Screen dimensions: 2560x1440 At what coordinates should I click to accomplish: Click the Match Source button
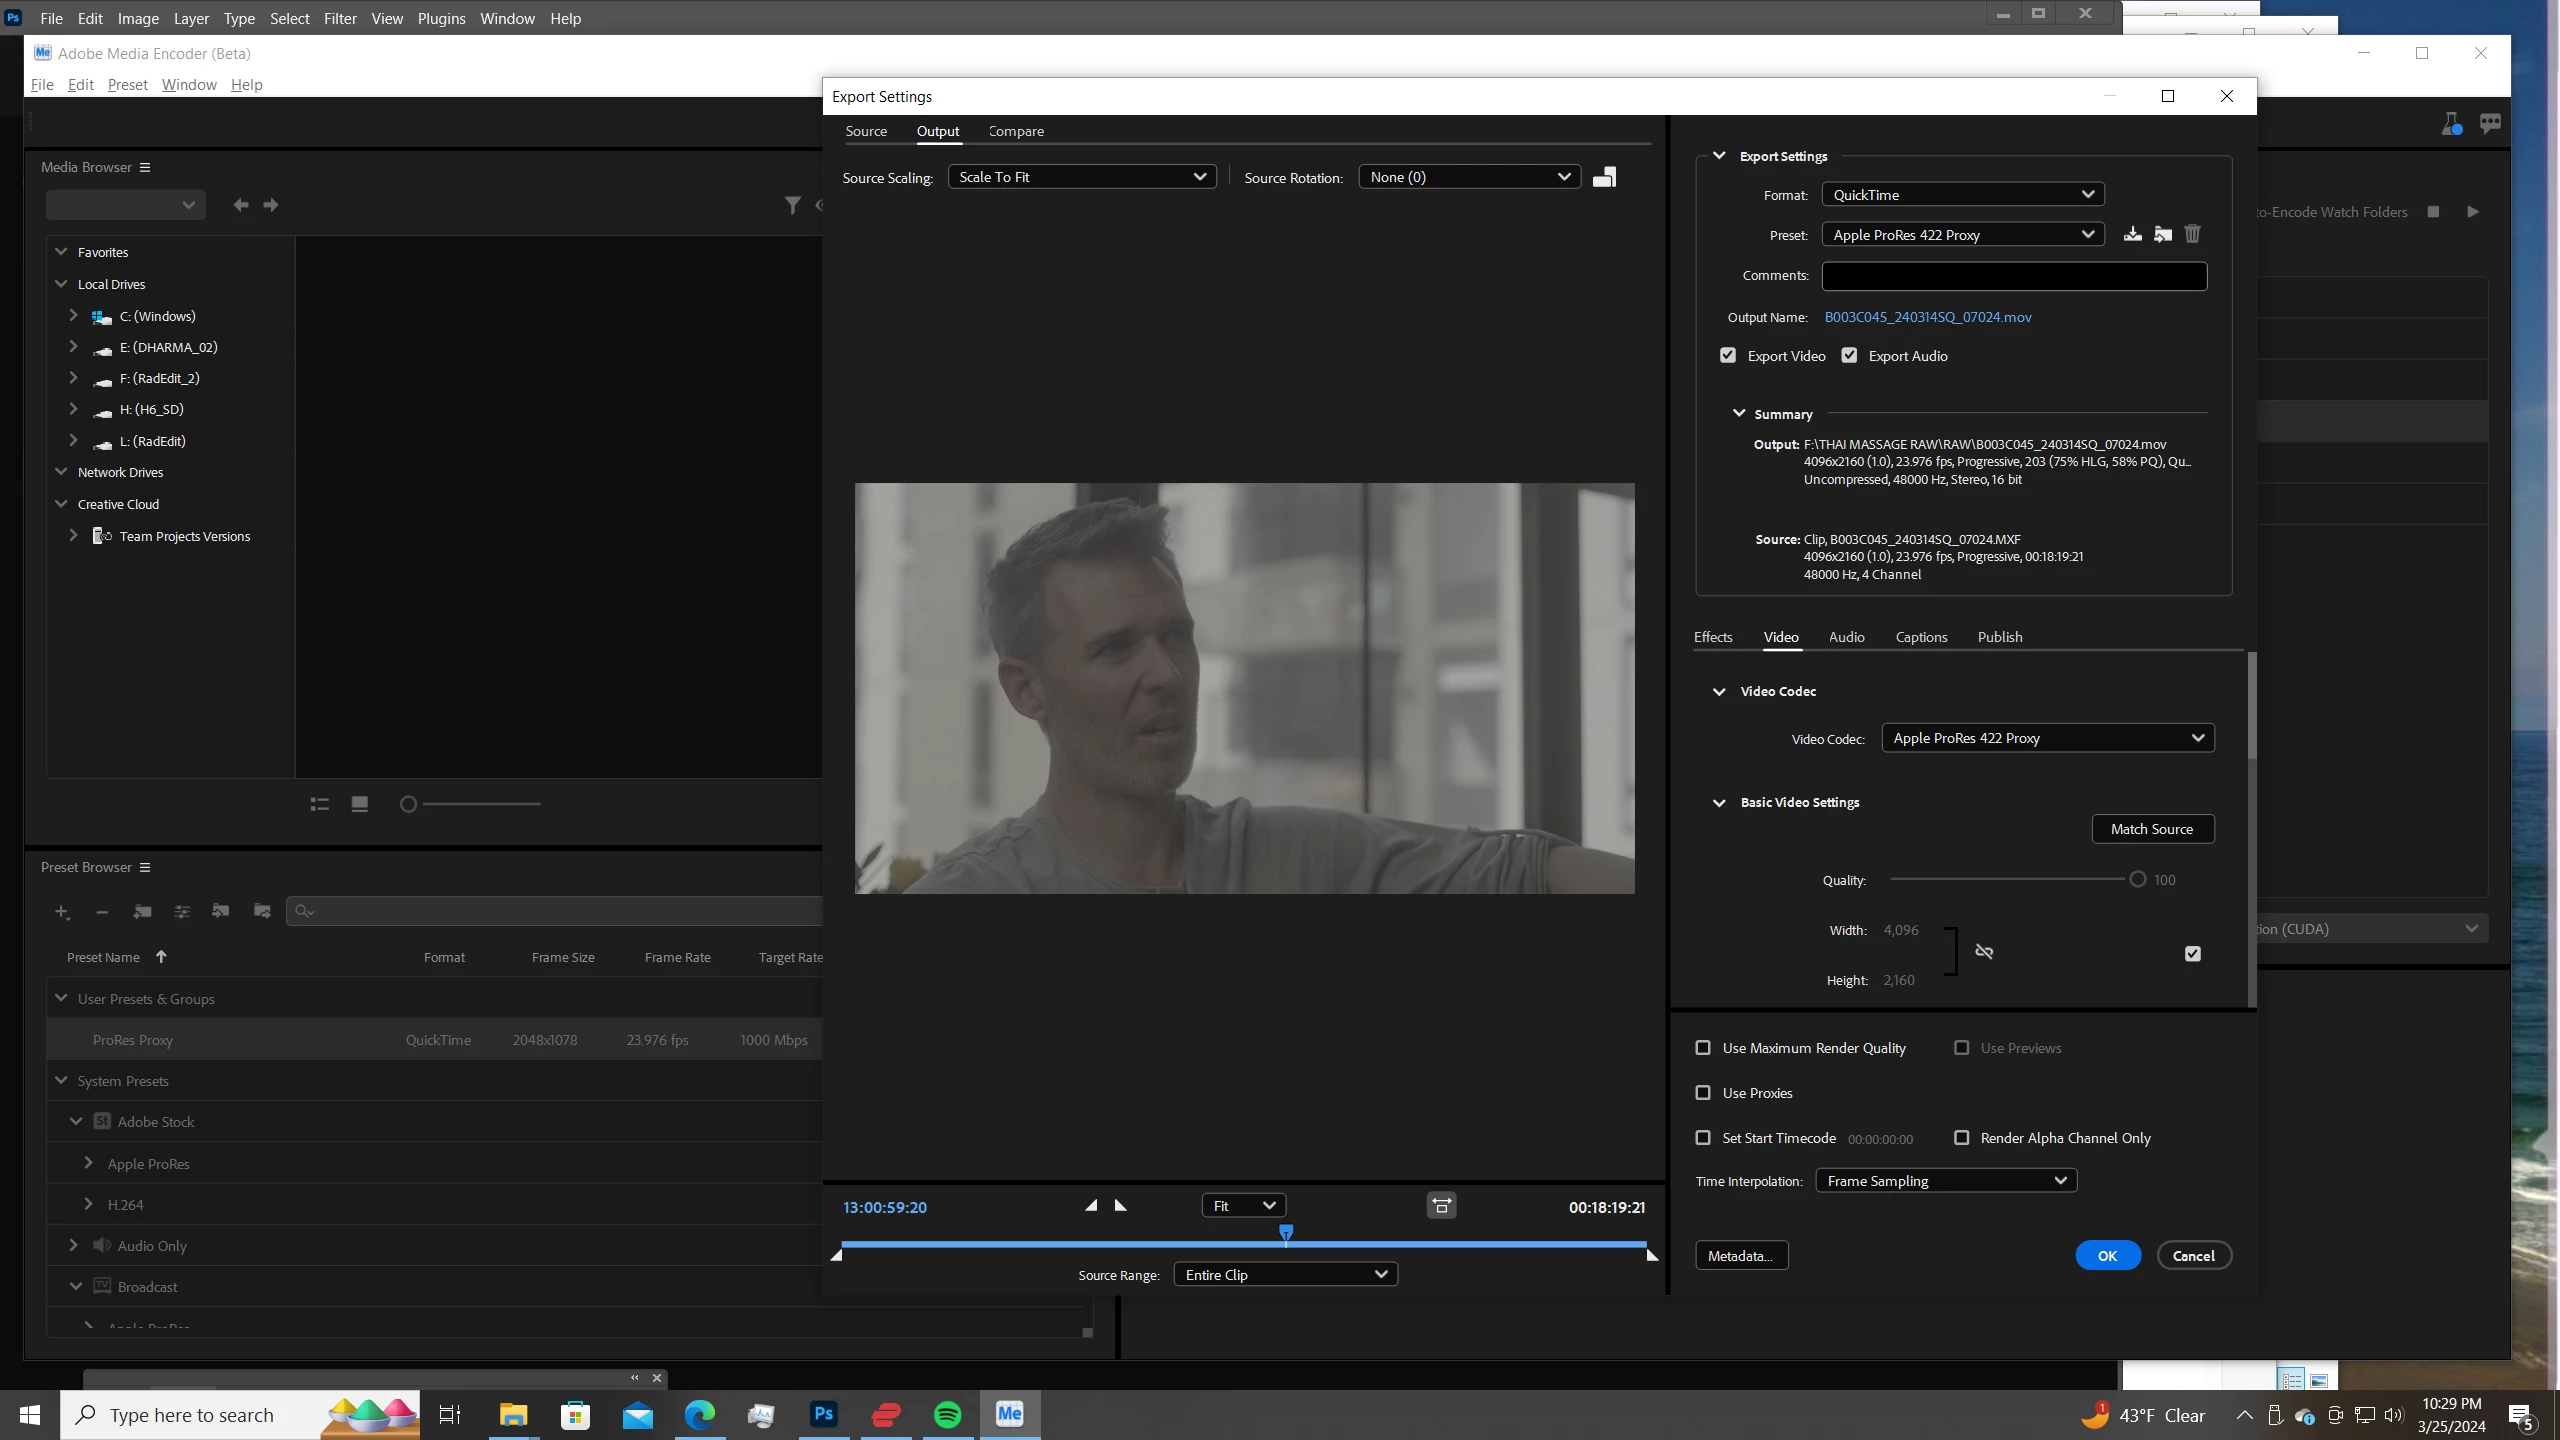tap(2152, 829)
